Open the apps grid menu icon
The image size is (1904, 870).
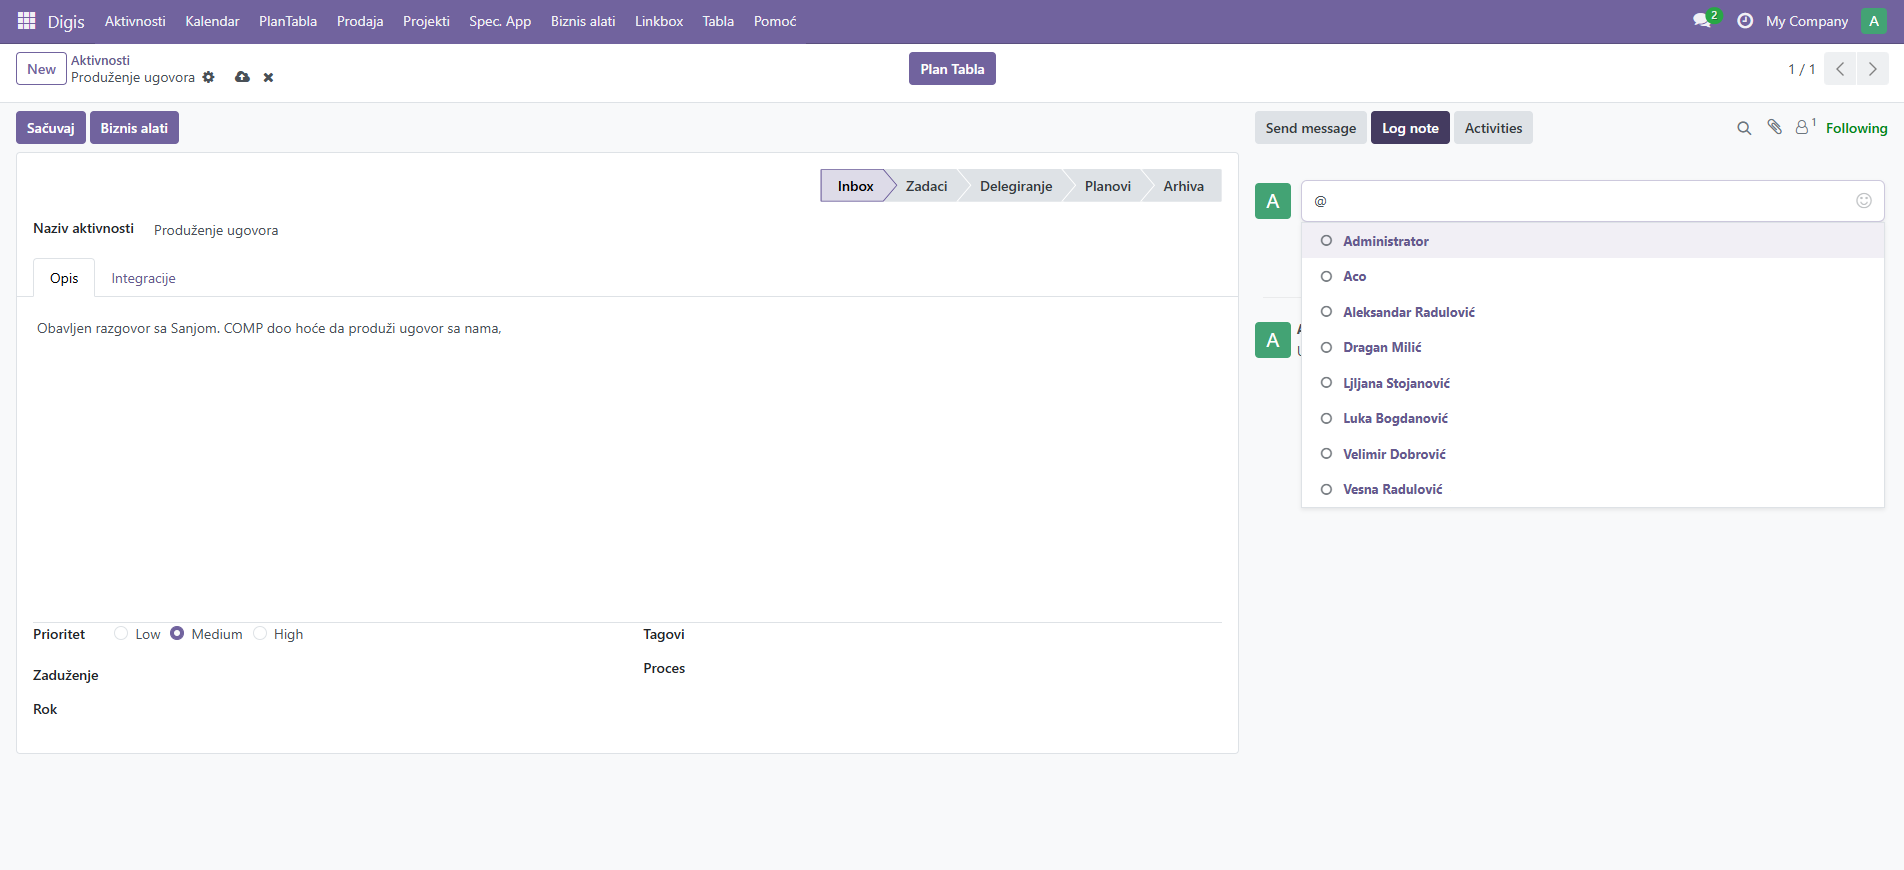(x=27, y=21)
